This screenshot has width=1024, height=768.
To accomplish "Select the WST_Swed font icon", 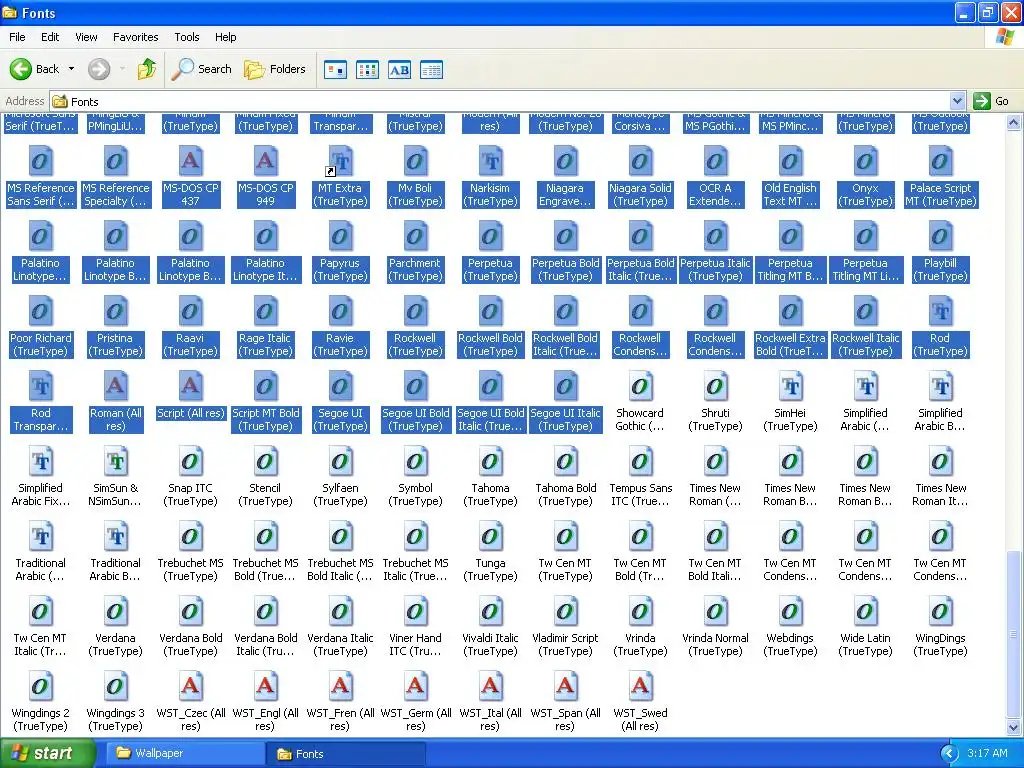I will coord(640,687).
